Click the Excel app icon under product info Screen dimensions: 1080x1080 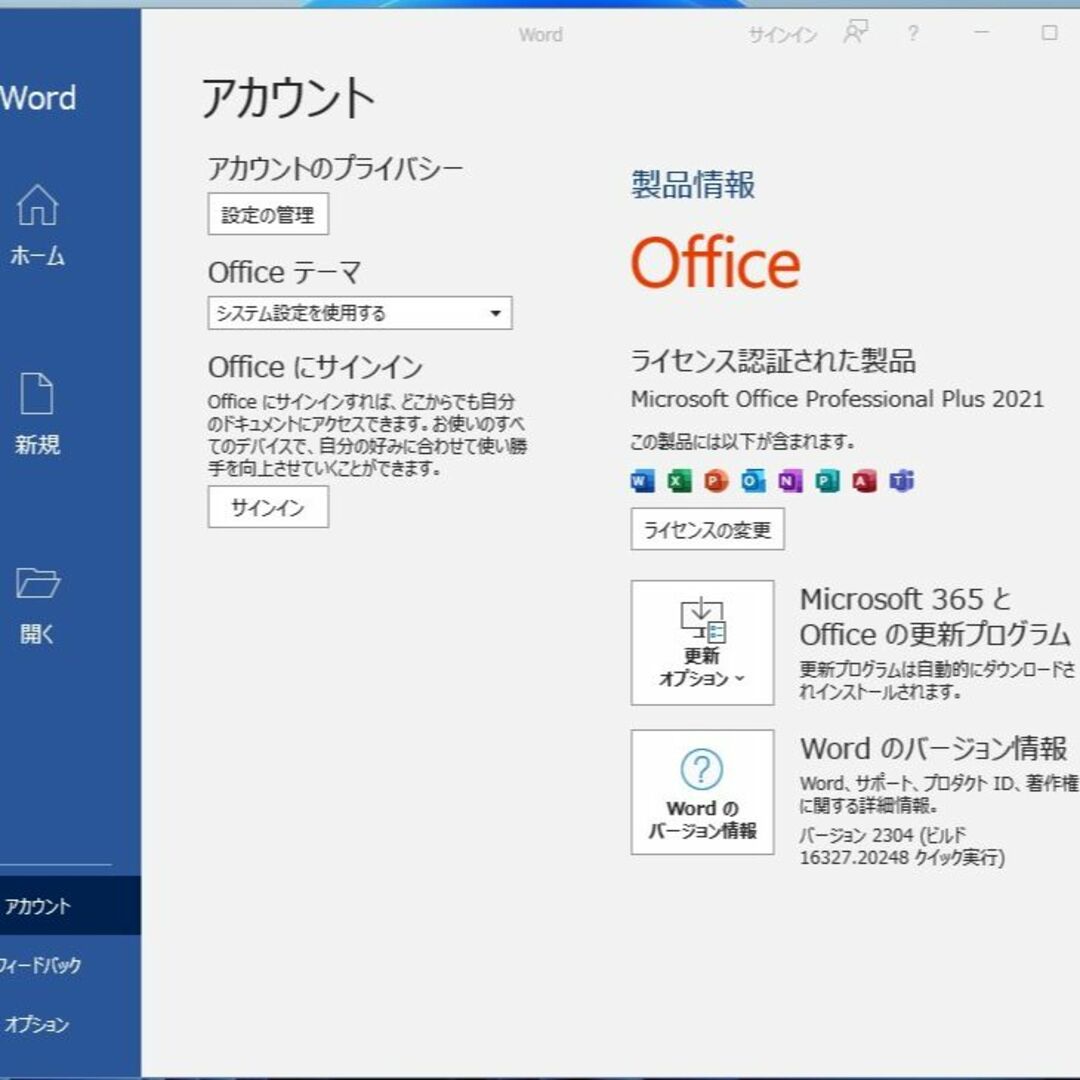[x=679, y=481]
